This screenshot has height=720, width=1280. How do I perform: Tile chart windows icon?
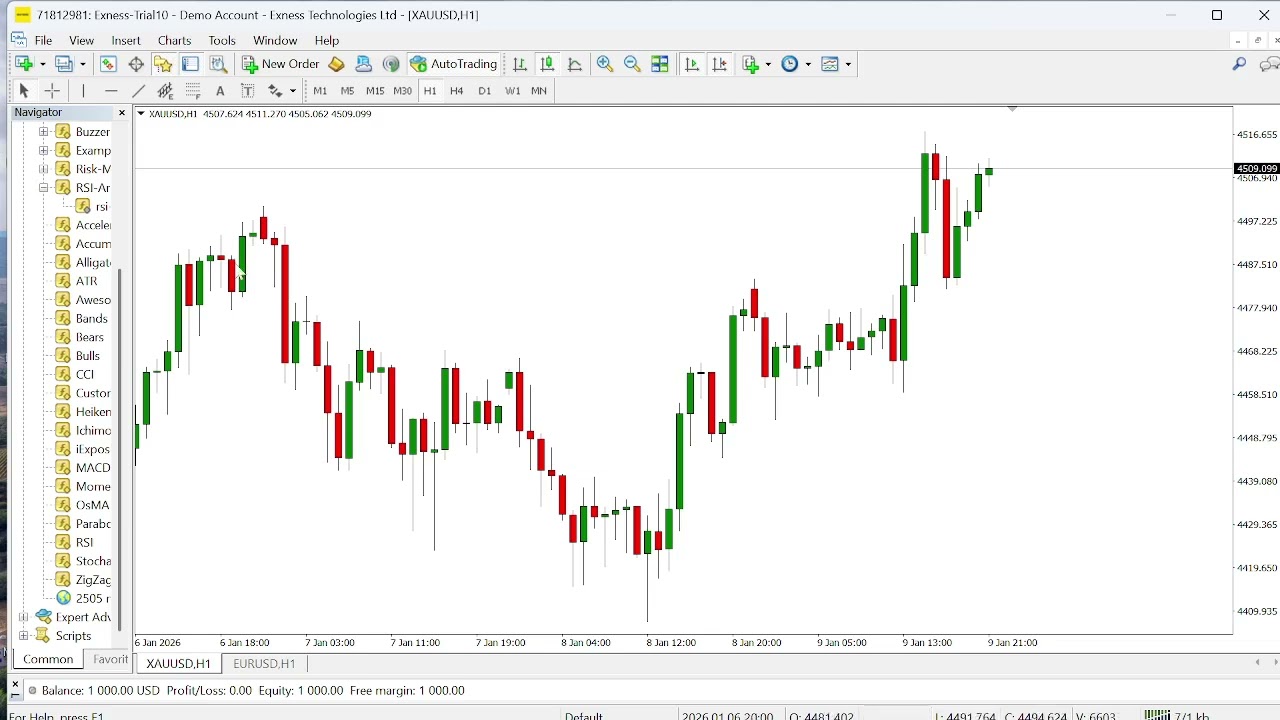(660, 64)
